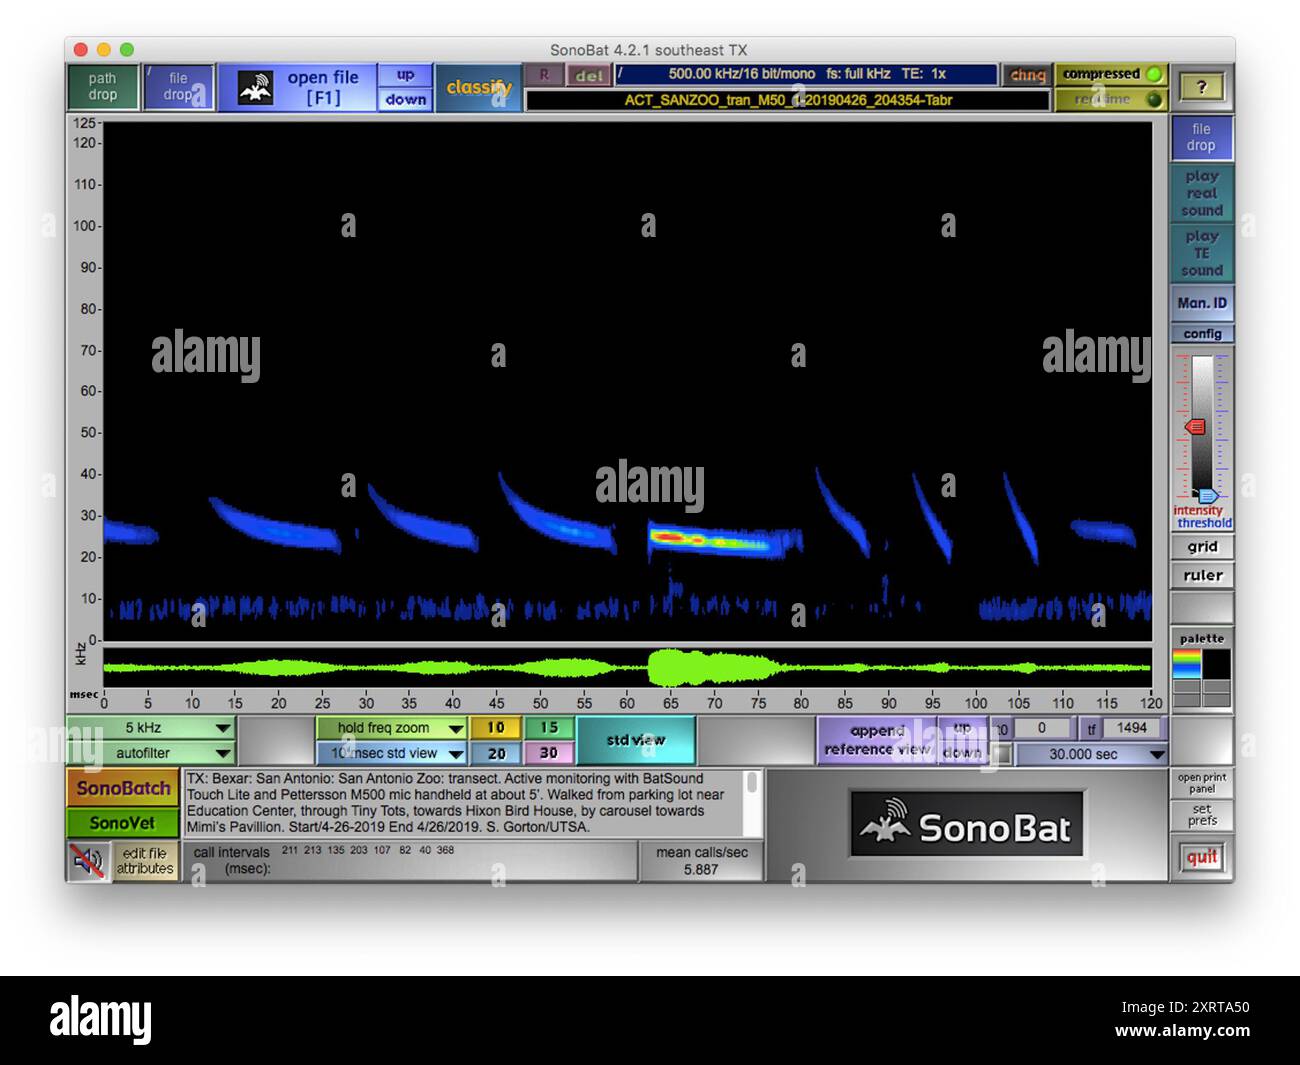Select the 30 zoom preset
This screenshot has height=1065, width=1300.
(x=549, y=753)
